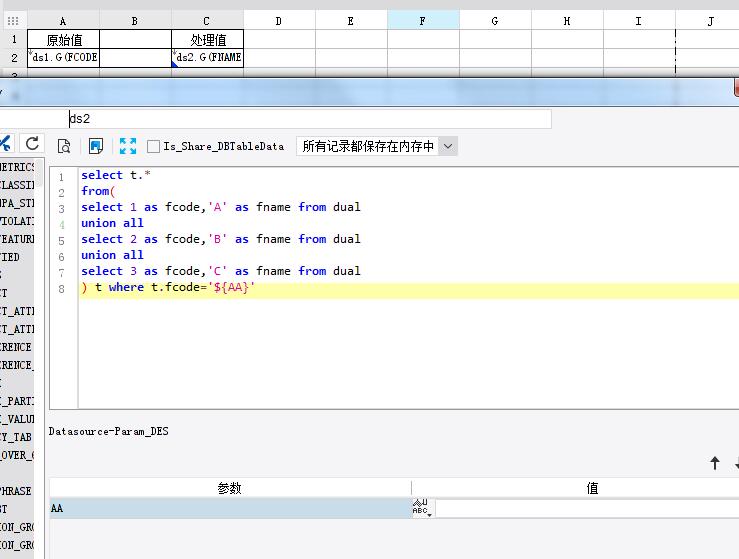The height and width of the screenshot is (559, 739).
Task: Select table item ending _PARTI in the list
Action: tap(17, 401)
